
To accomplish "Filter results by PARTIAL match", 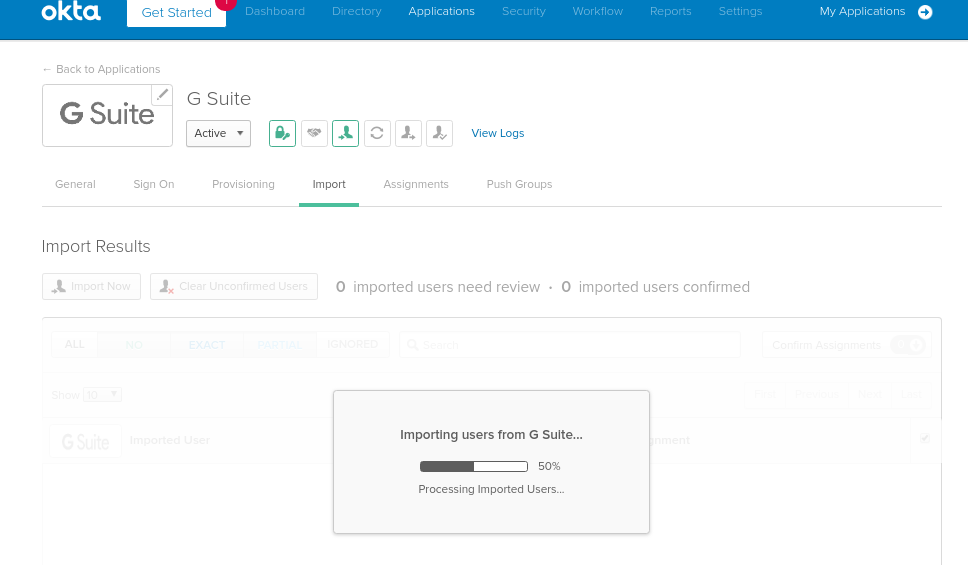I will [280, 345].
